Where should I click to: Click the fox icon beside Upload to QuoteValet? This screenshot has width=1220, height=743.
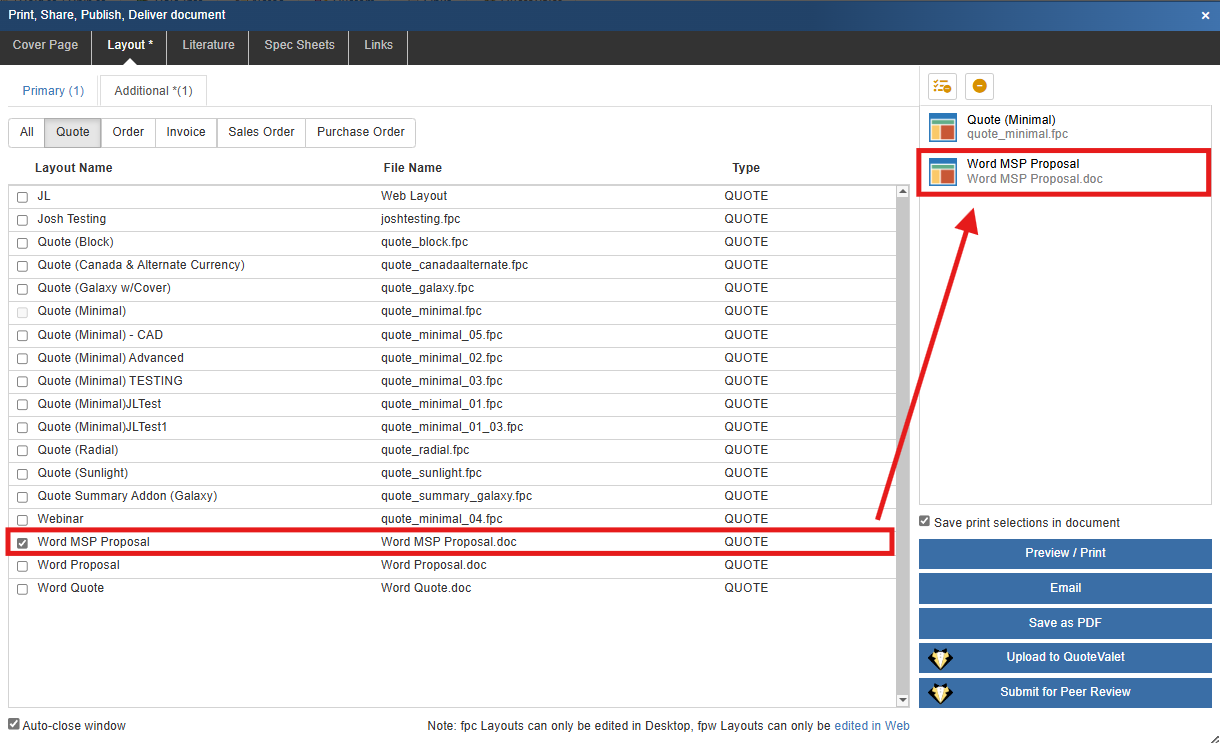pos(940,658)
